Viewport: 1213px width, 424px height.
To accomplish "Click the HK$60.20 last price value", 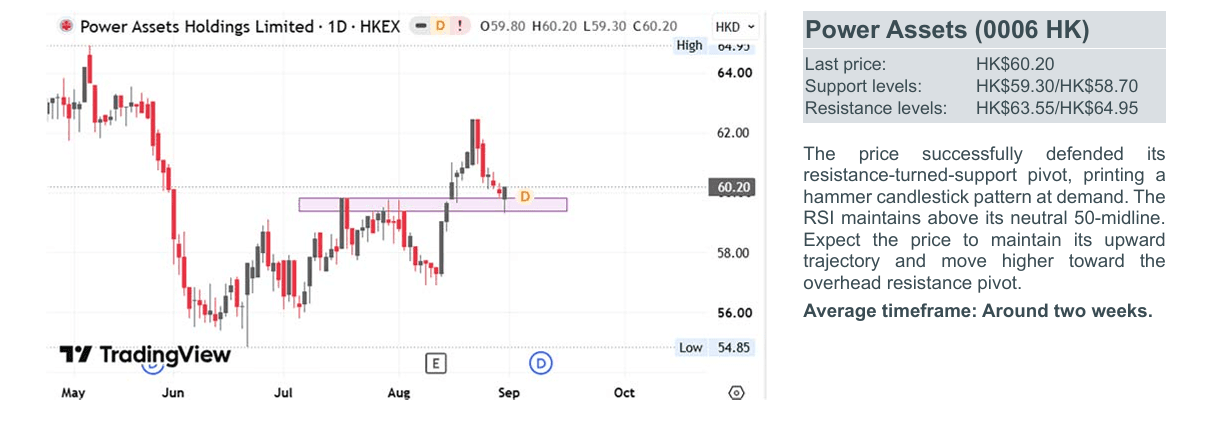I will point(1015,65).
